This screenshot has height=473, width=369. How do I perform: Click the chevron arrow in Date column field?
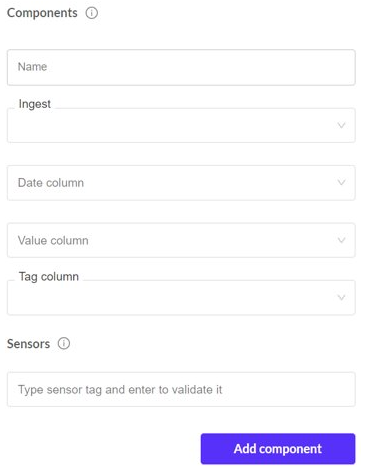341,183
